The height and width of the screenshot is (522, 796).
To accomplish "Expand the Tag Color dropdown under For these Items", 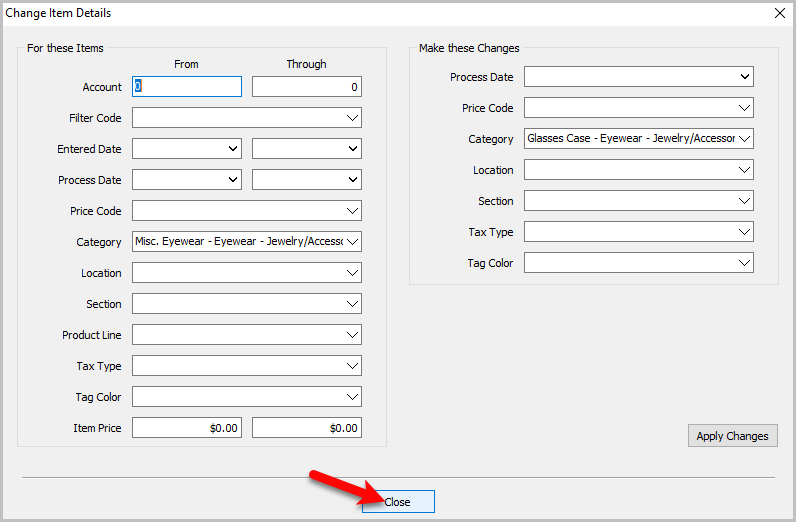I will point(247,397).
